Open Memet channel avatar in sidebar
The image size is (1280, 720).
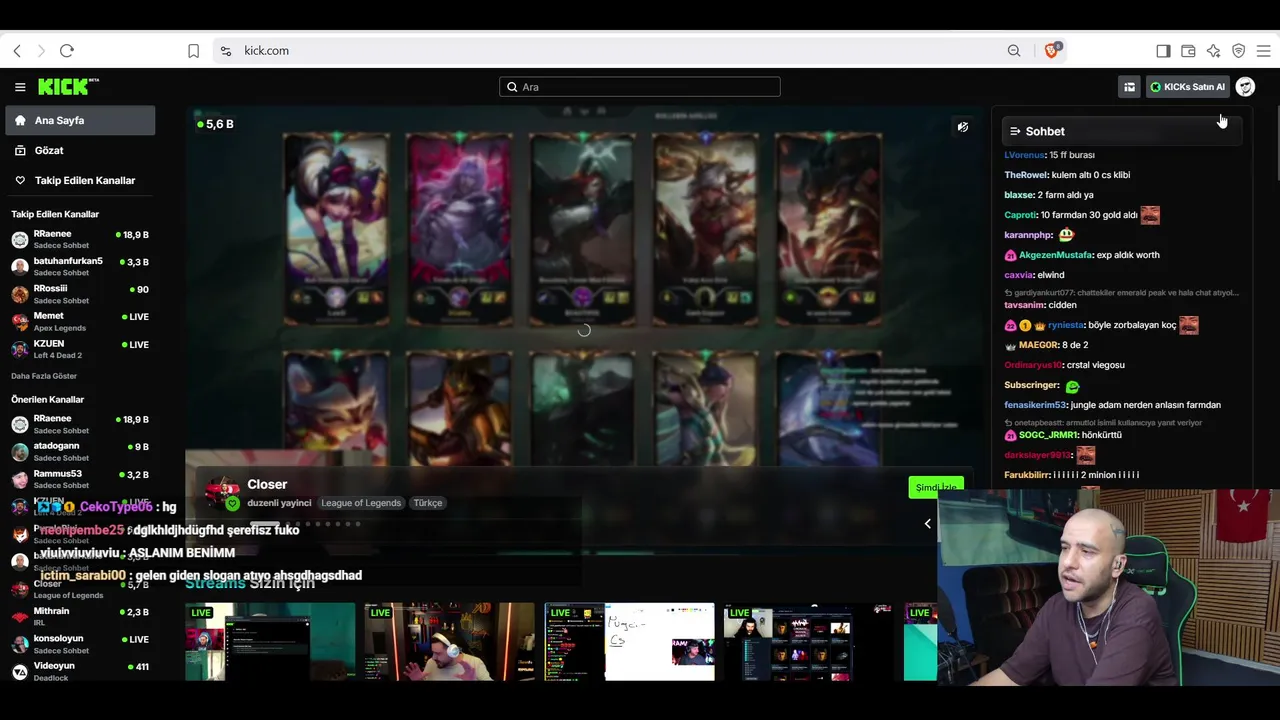(20, 321)
